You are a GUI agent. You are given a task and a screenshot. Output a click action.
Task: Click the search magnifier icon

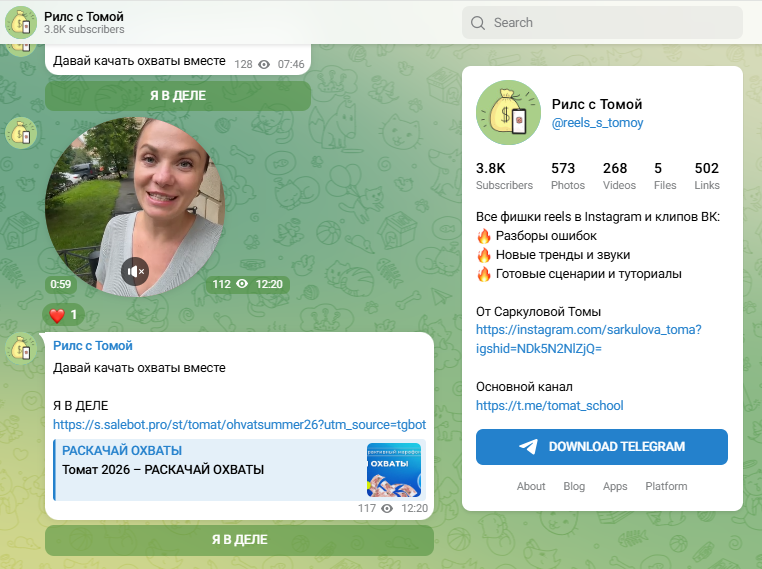tap(478, 23)
